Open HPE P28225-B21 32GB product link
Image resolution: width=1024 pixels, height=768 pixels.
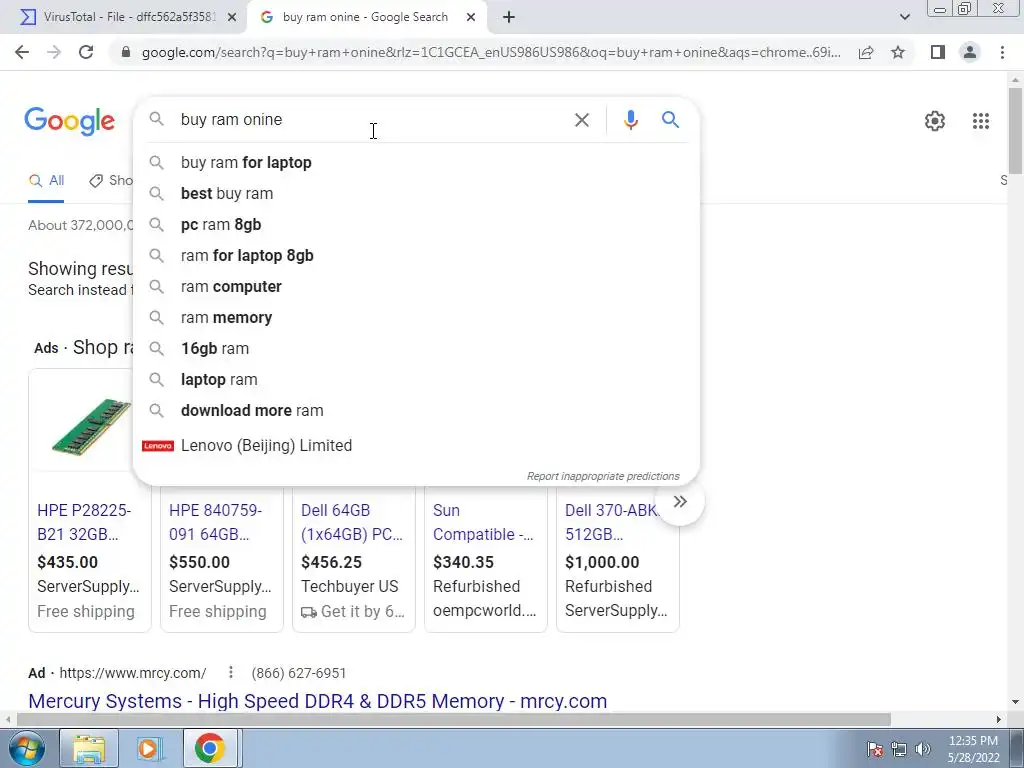(84, 522)
